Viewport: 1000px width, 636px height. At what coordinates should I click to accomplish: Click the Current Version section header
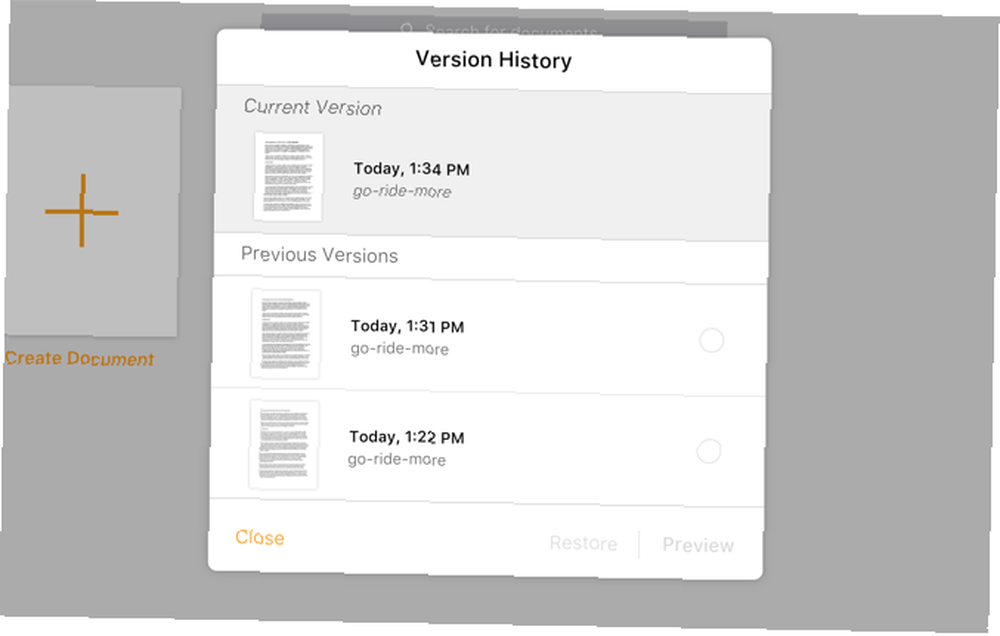point(312,107)
